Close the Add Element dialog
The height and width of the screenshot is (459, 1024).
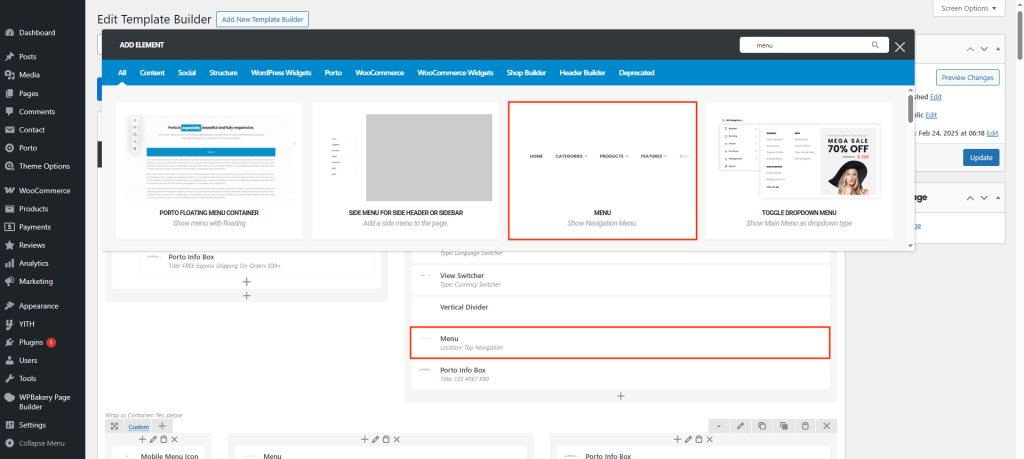[x=900, y=46]
